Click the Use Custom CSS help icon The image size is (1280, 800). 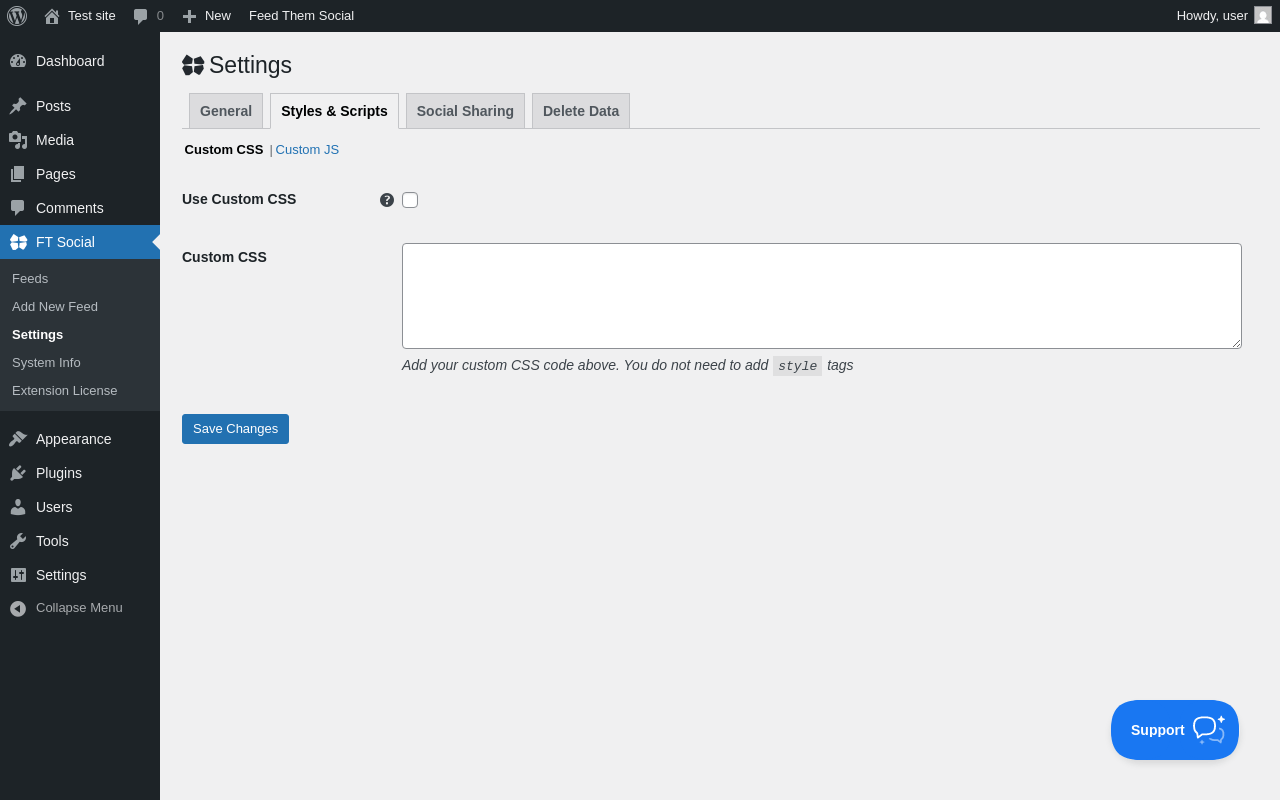point(387,200)
